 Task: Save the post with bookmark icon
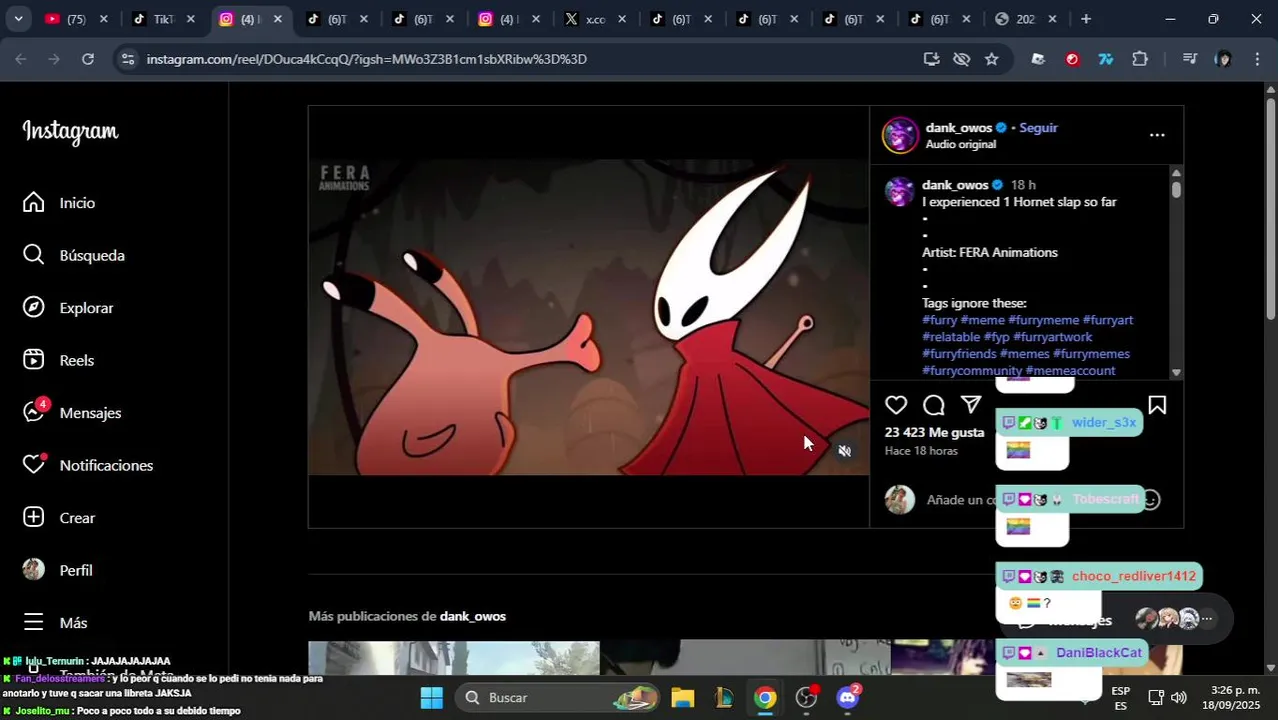coord(1157,405)
